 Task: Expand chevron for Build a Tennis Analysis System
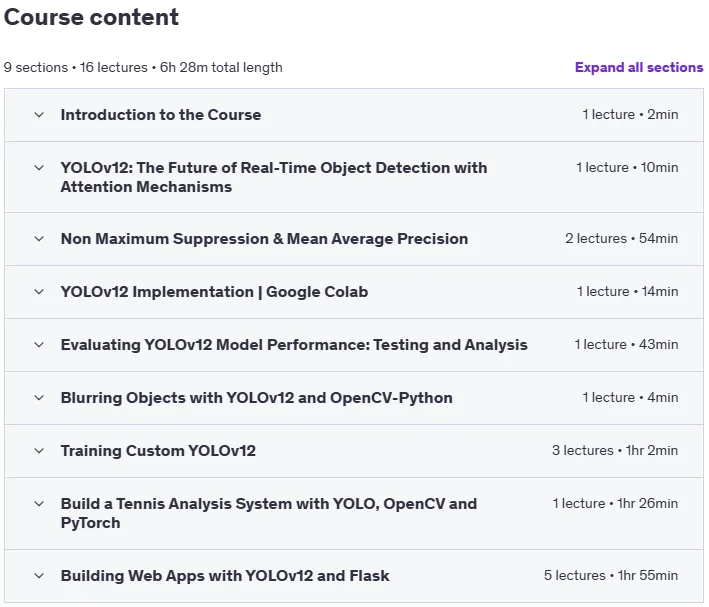point(39,503)
